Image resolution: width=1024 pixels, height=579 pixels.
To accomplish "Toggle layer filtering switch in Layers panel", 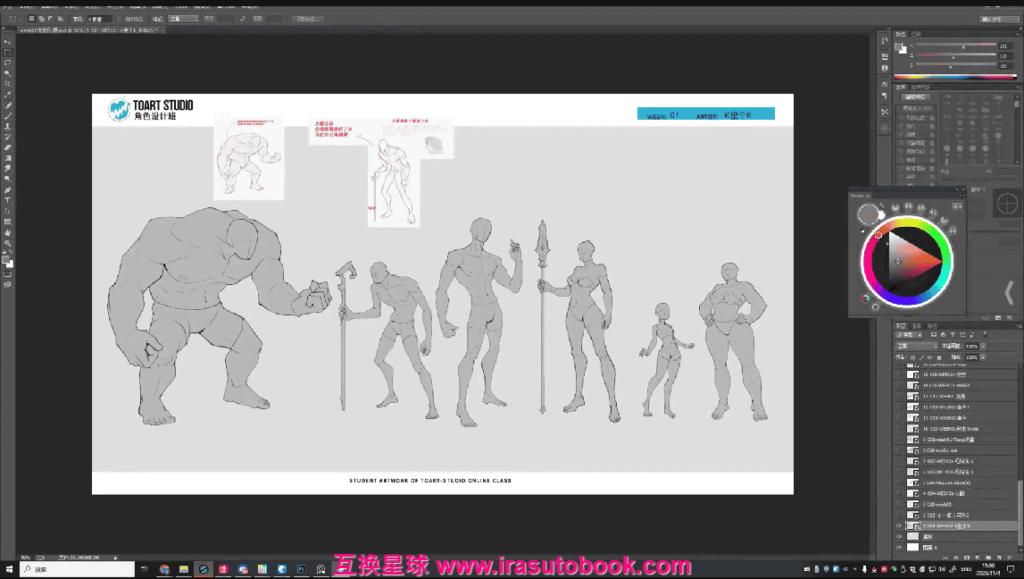I will [x=985, y=334].
